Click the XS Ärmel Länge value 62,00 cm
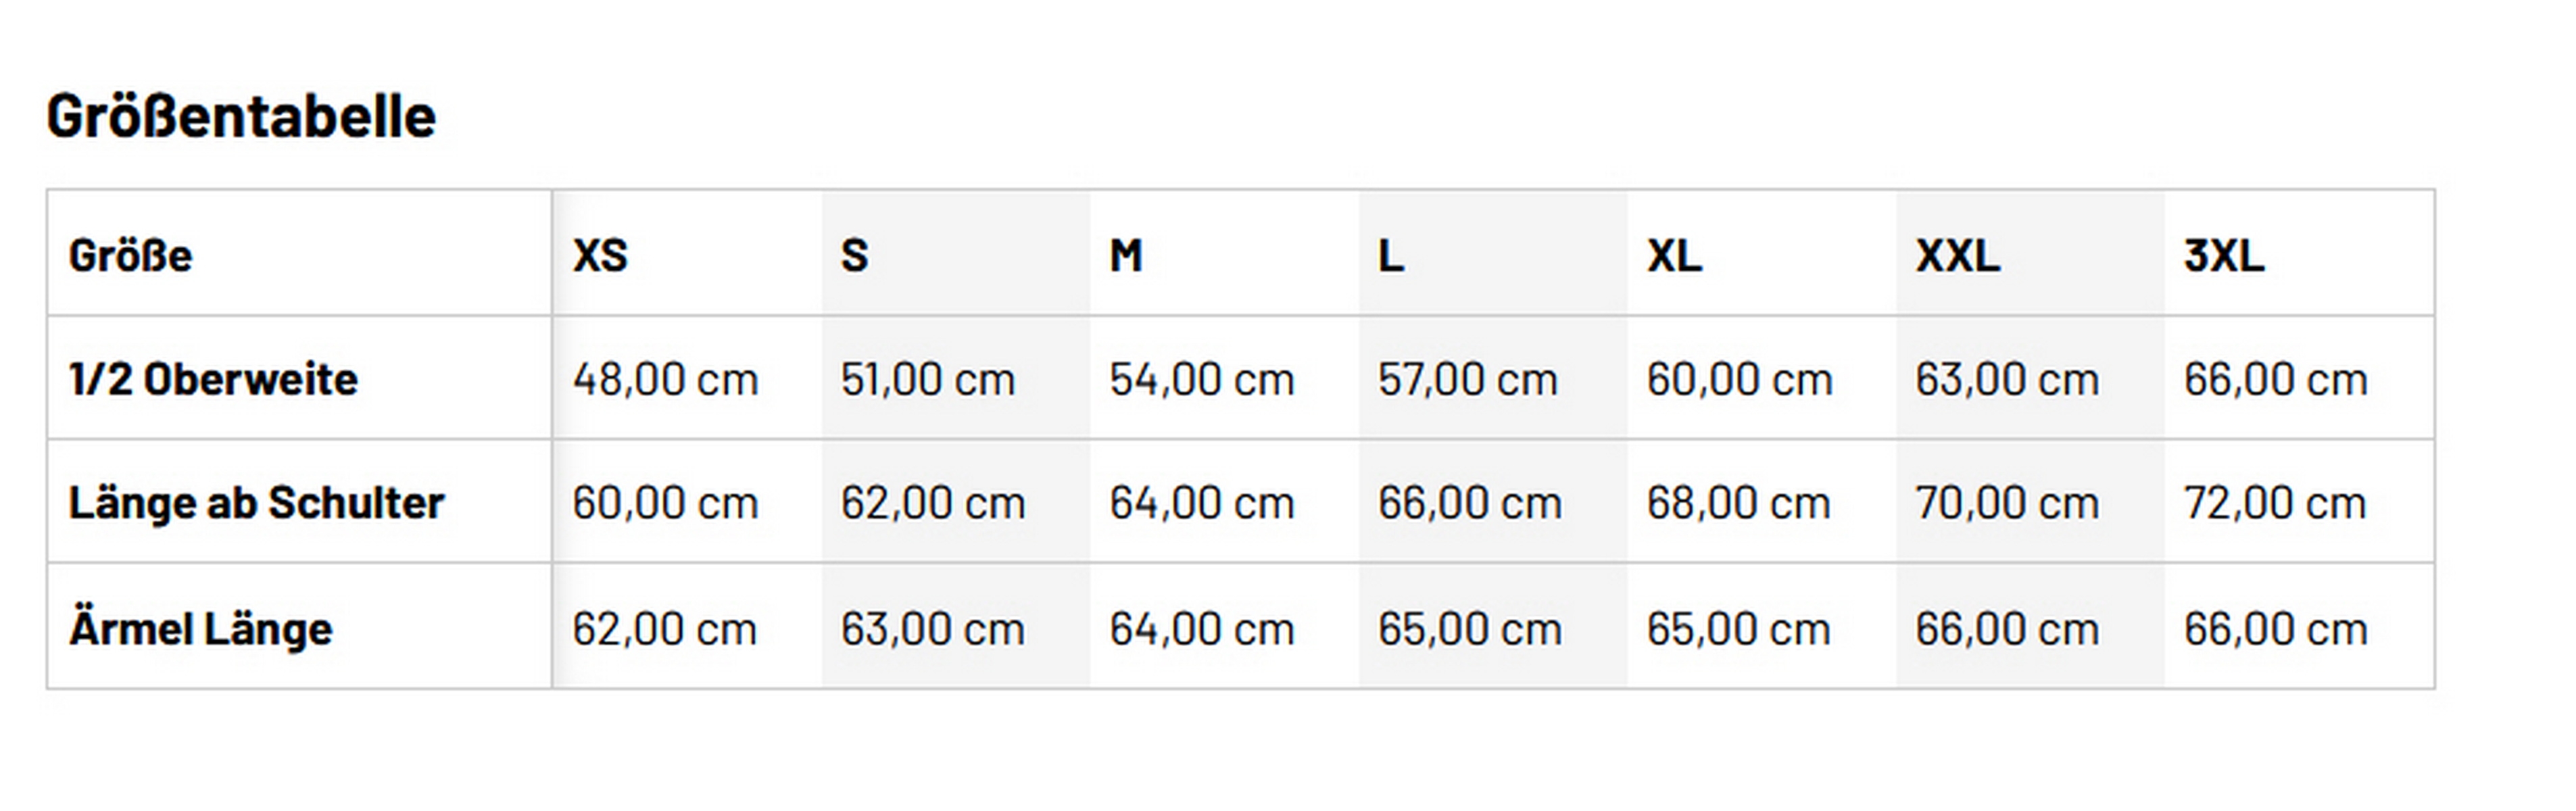 click(664, 629)
